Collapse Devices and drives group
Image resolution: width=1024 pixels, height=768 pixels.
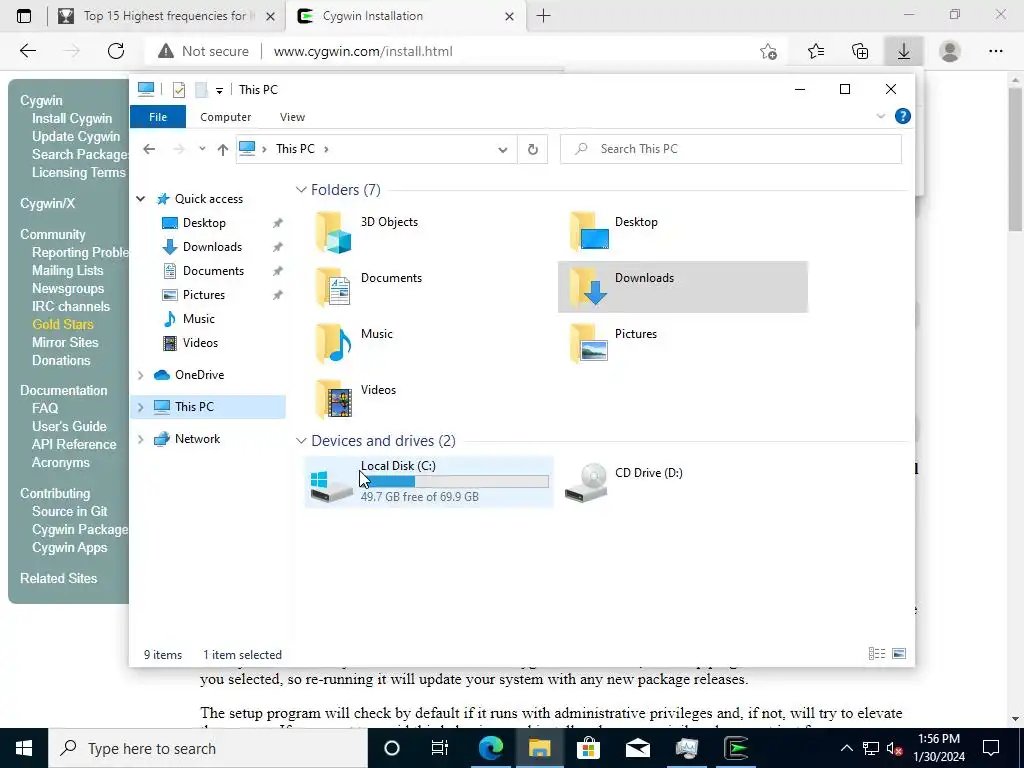click(x=301, y=441)
